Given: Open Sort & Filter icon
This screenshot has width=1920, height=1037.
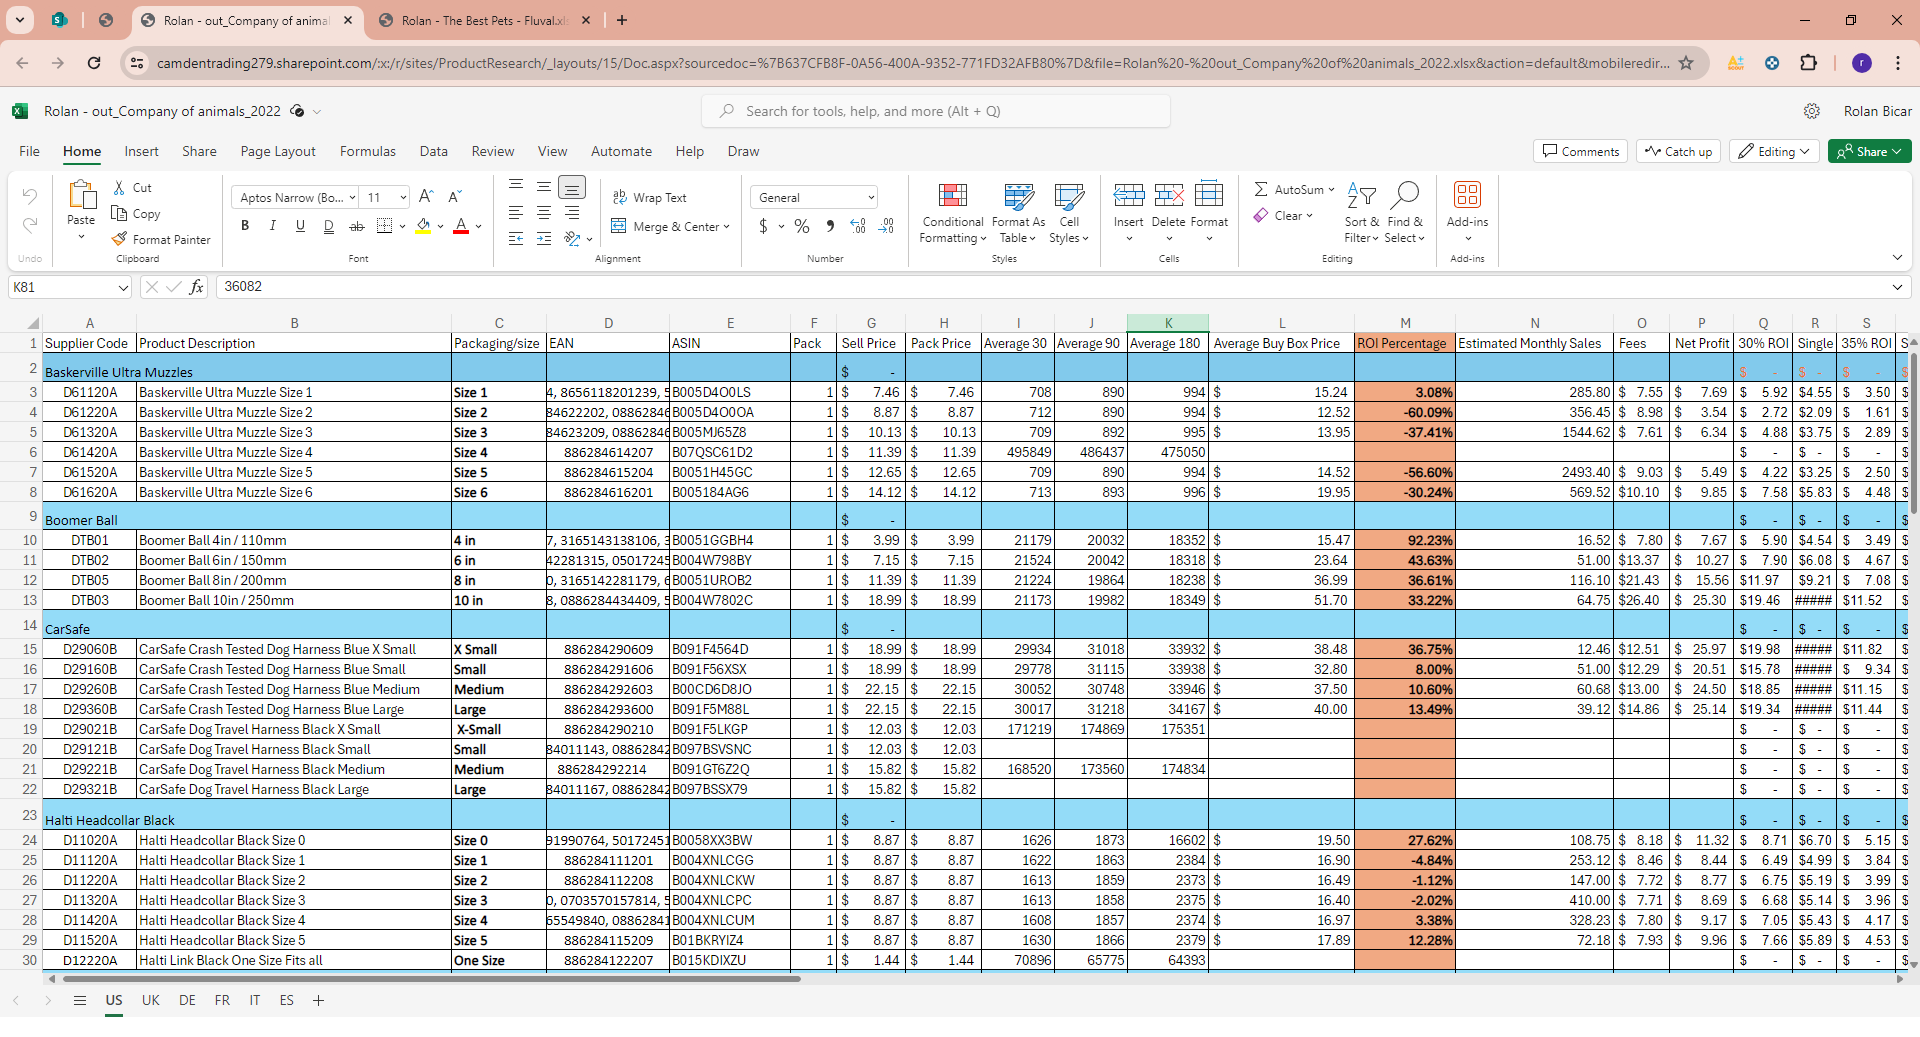Looking at the screenshot, I should pos(1361,195).
